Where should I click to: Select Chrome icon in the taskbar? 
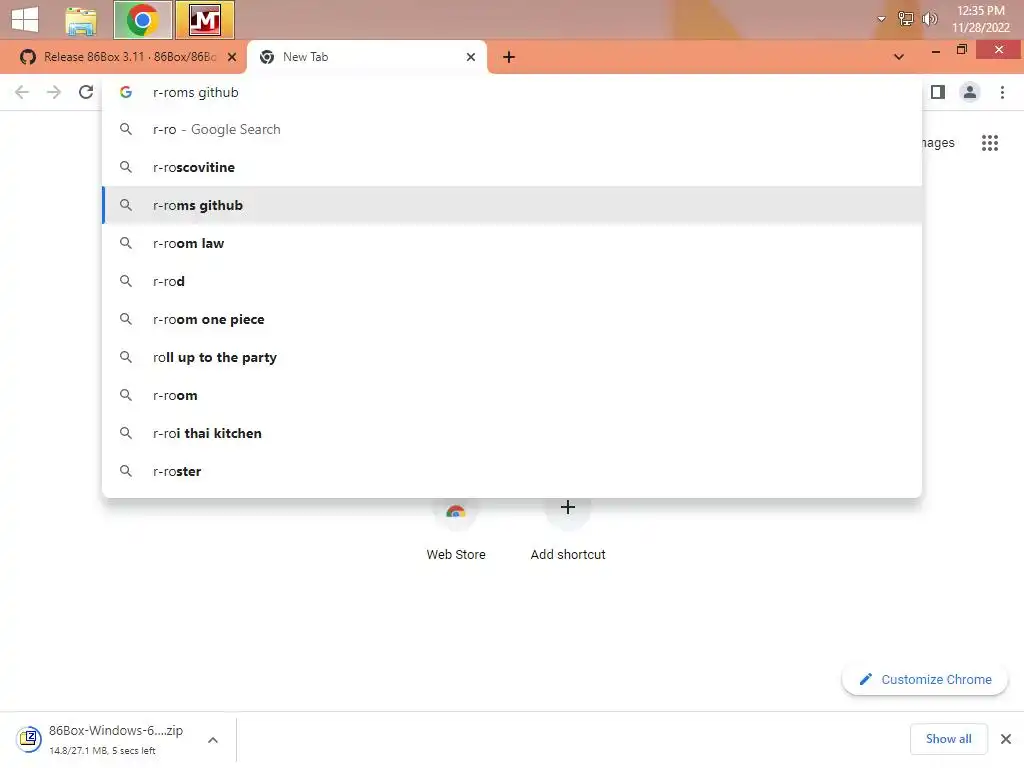point(143,20)
